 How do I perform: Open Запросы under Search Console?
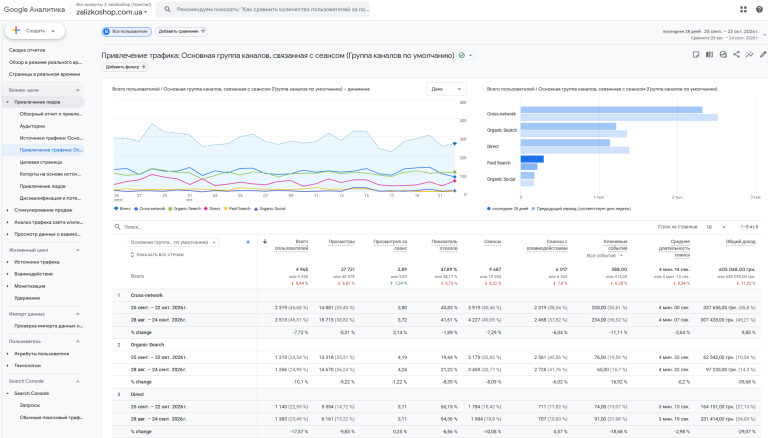[x=30, y=405]
